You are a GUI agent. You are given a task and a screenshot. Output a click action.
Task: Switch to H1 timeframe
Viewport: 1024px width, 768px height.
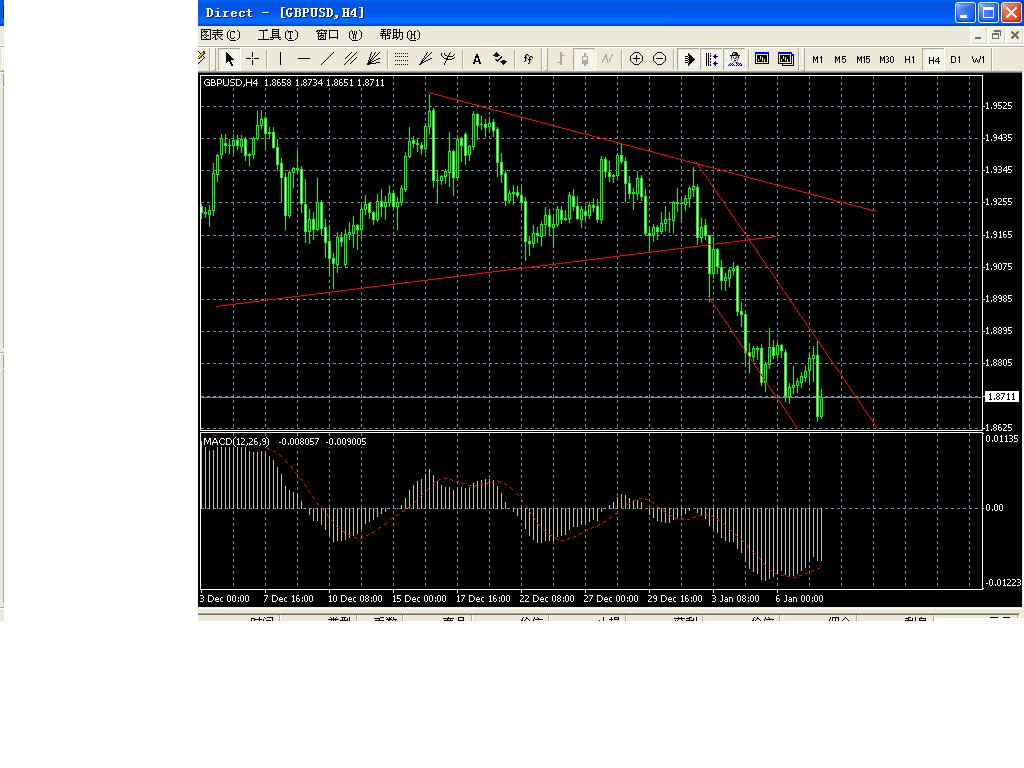pyautogui.click(x=910, y=59)
